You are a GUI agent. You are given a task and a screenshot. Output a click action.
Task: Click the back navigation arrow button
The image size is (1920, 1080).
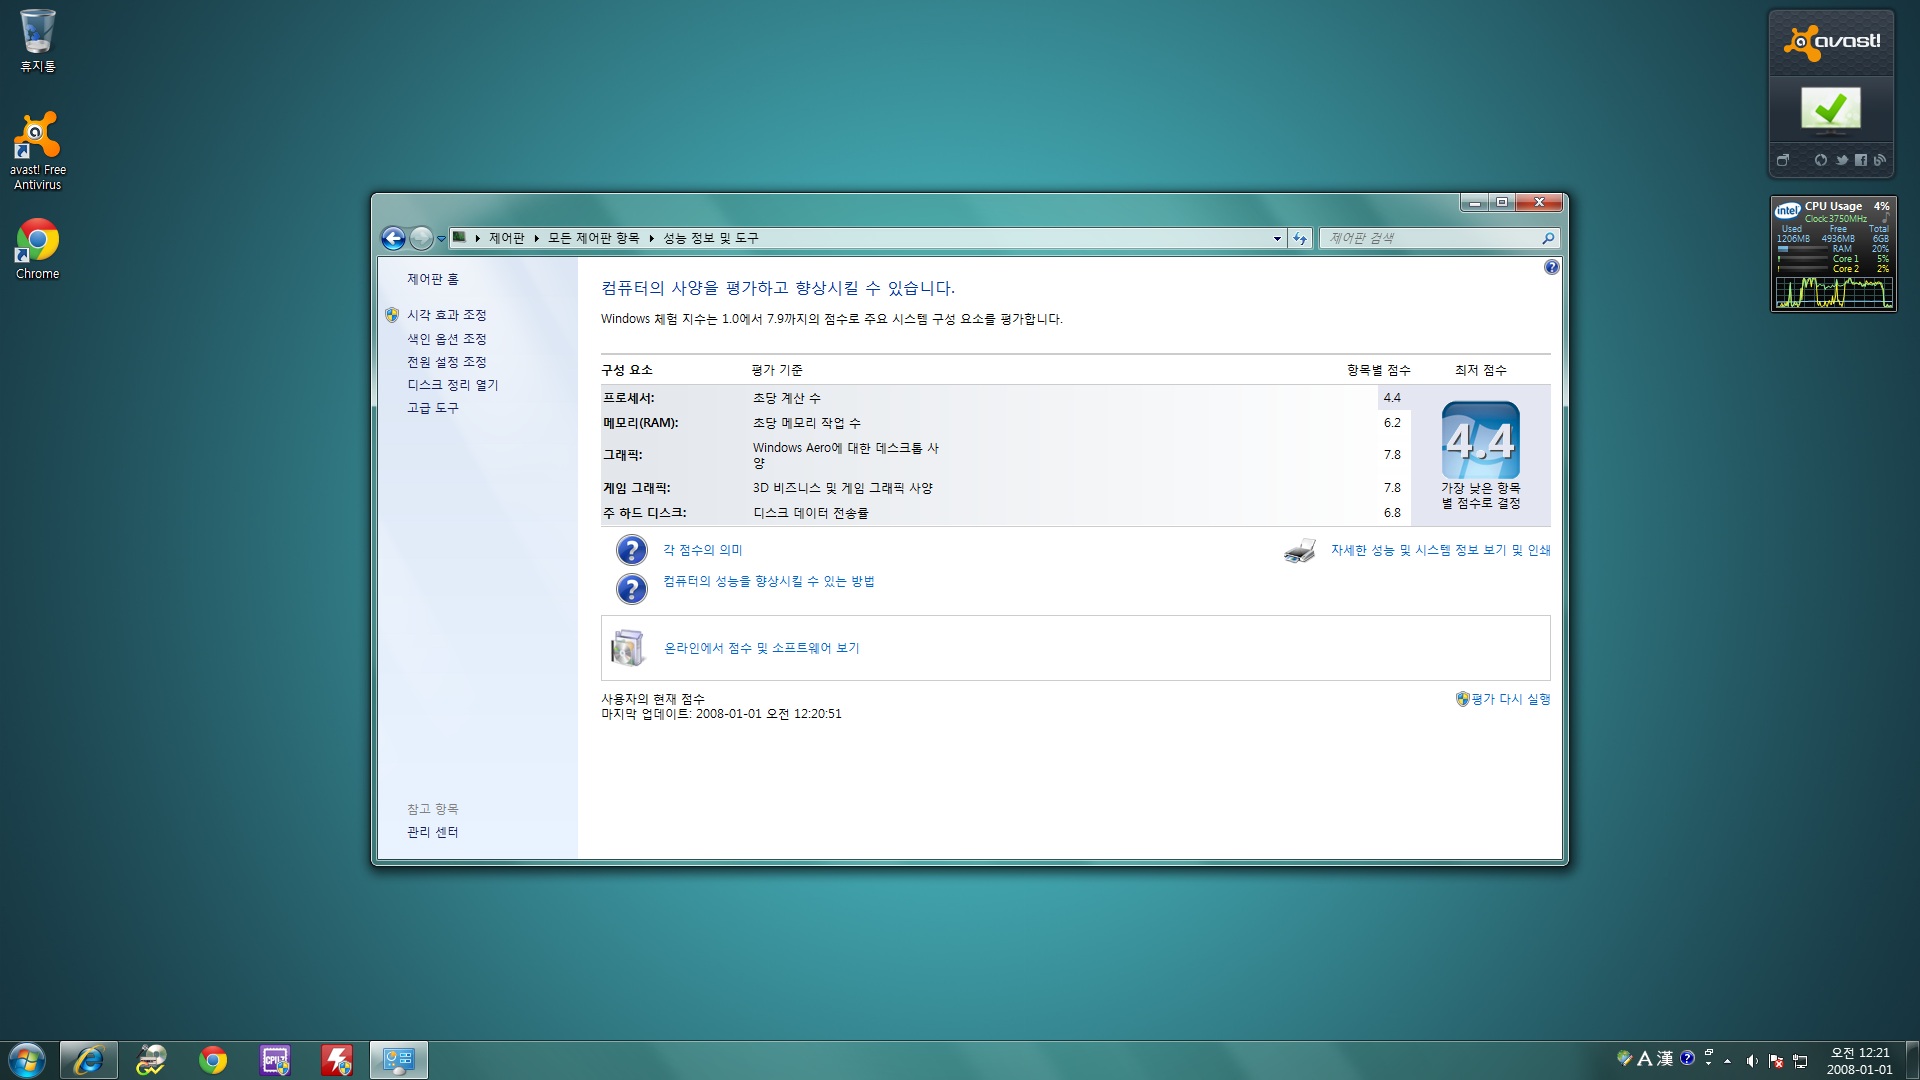[393, 238]
